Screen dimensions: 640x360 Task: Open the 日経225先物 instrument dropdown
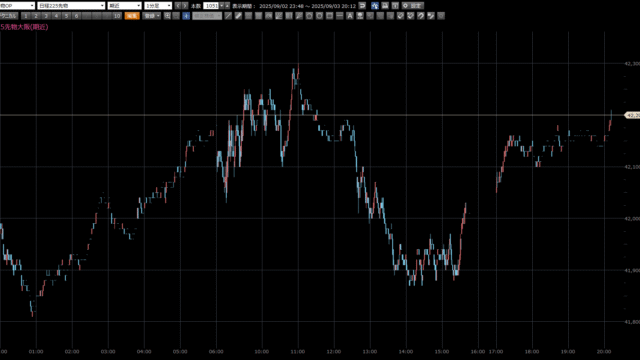click(71, 6)
